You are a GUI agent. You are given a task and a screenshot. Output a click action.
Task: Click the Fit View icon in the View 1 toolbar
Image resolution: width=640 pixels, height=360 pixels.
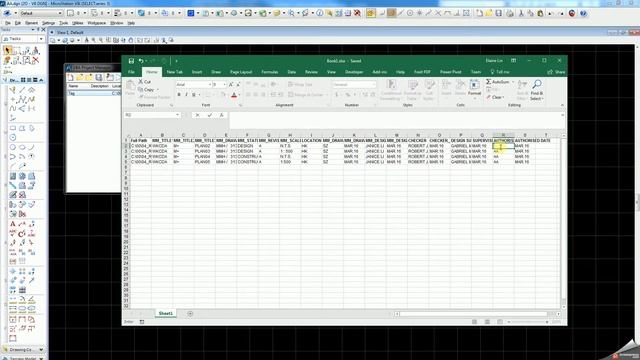click(116, 40)
